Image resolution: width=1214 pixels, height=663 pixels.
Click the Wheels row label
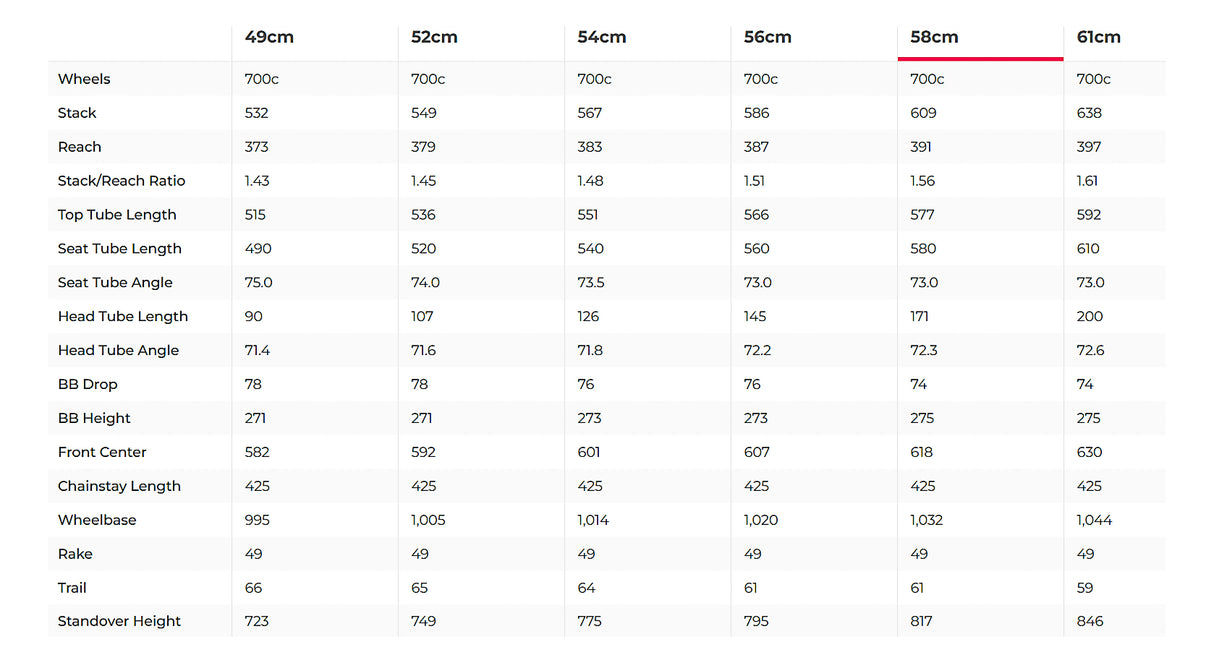(84, 79)
